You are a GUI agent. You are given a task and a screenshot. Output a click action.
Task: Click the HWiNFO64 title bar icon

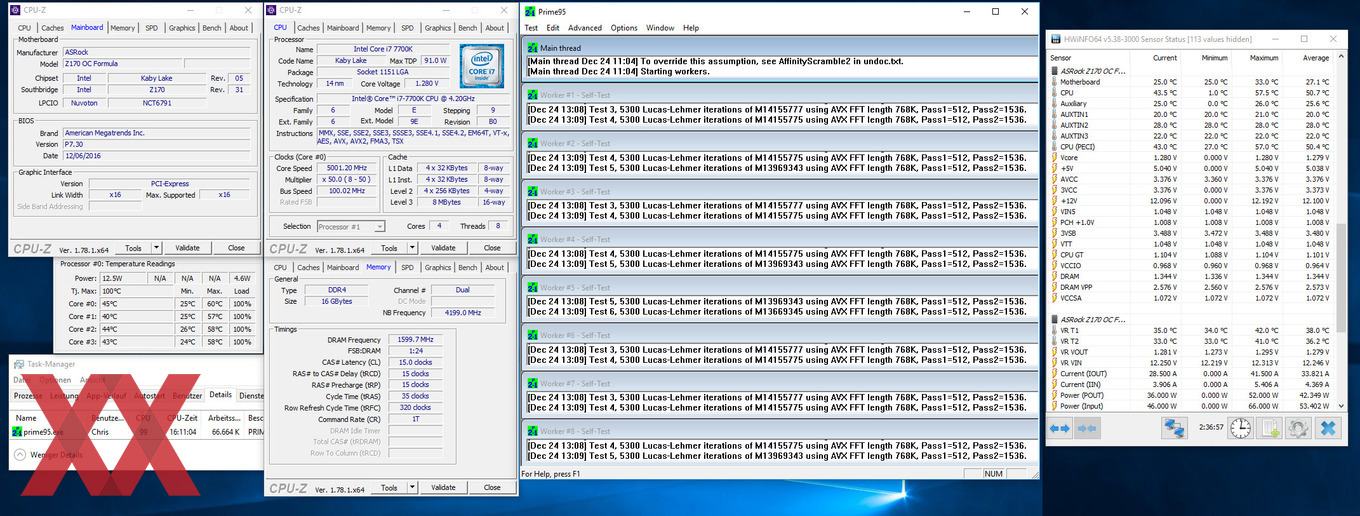tap(1055, 39)
